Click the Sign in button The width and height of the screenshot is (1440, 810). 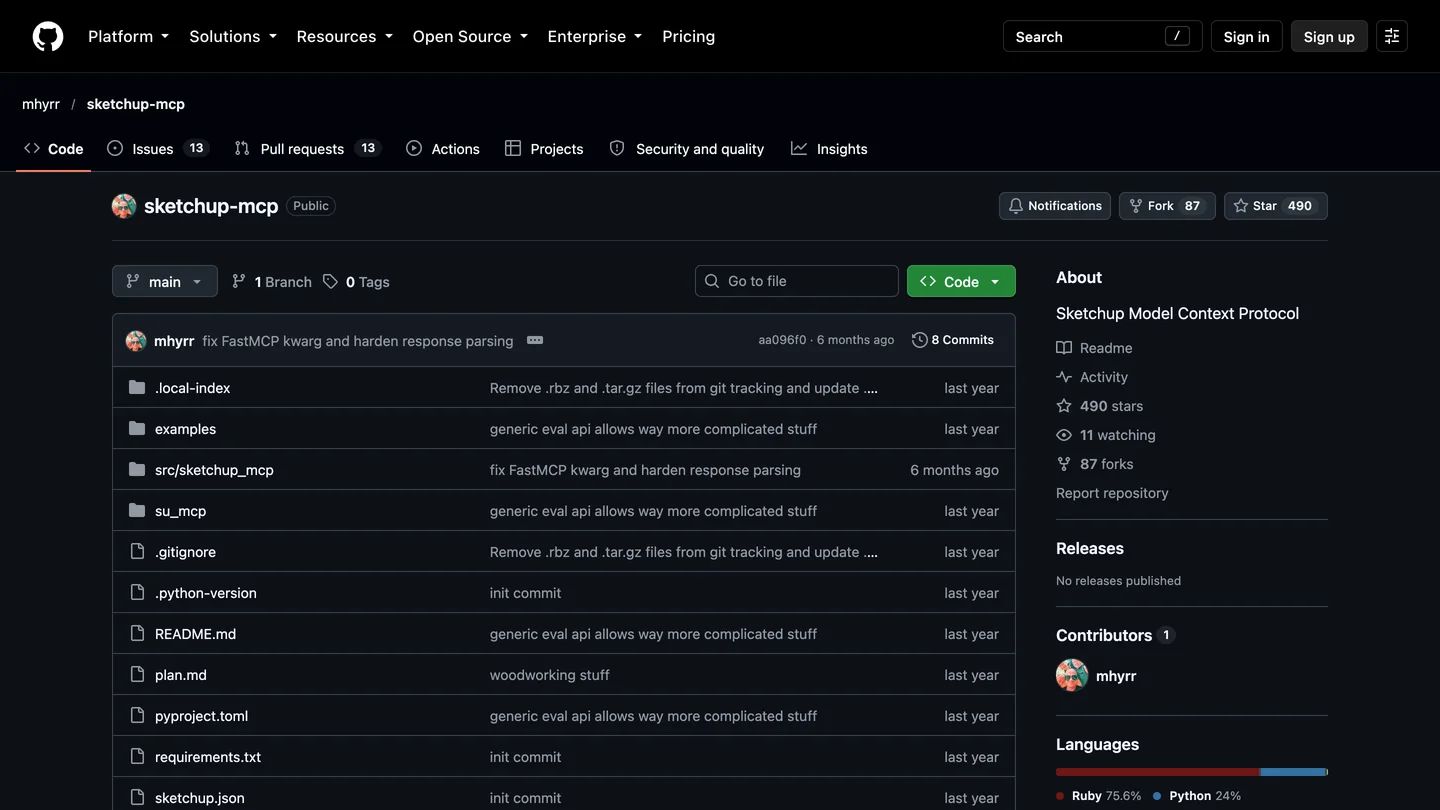[1246, 36]
